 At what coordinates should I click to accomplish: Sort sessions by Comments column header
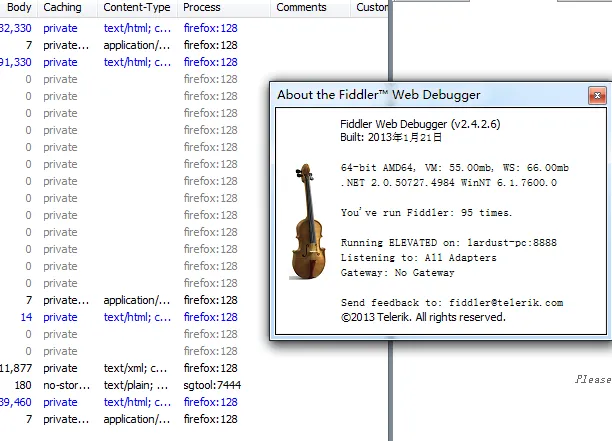coord(310,7)
